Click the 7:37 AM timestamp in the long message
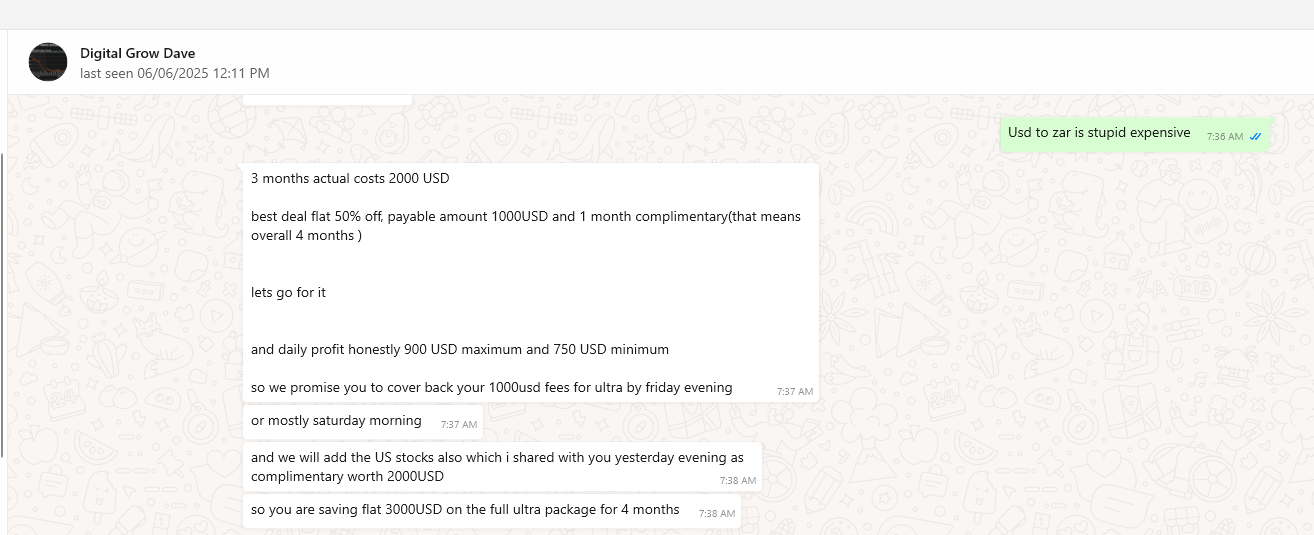 (x=795, y=392)
